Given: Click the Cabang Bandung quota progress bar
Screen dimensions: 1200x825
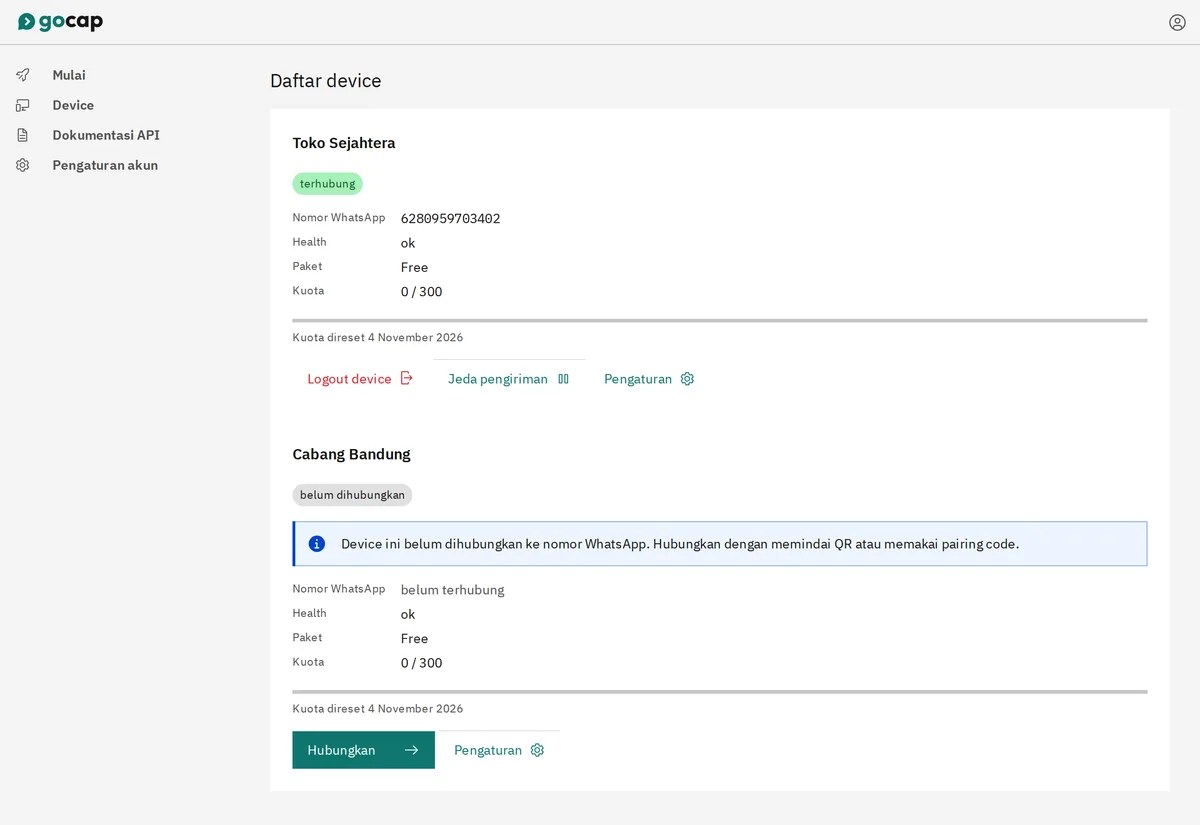Looking at the screenshot, I should click(720, 692).
